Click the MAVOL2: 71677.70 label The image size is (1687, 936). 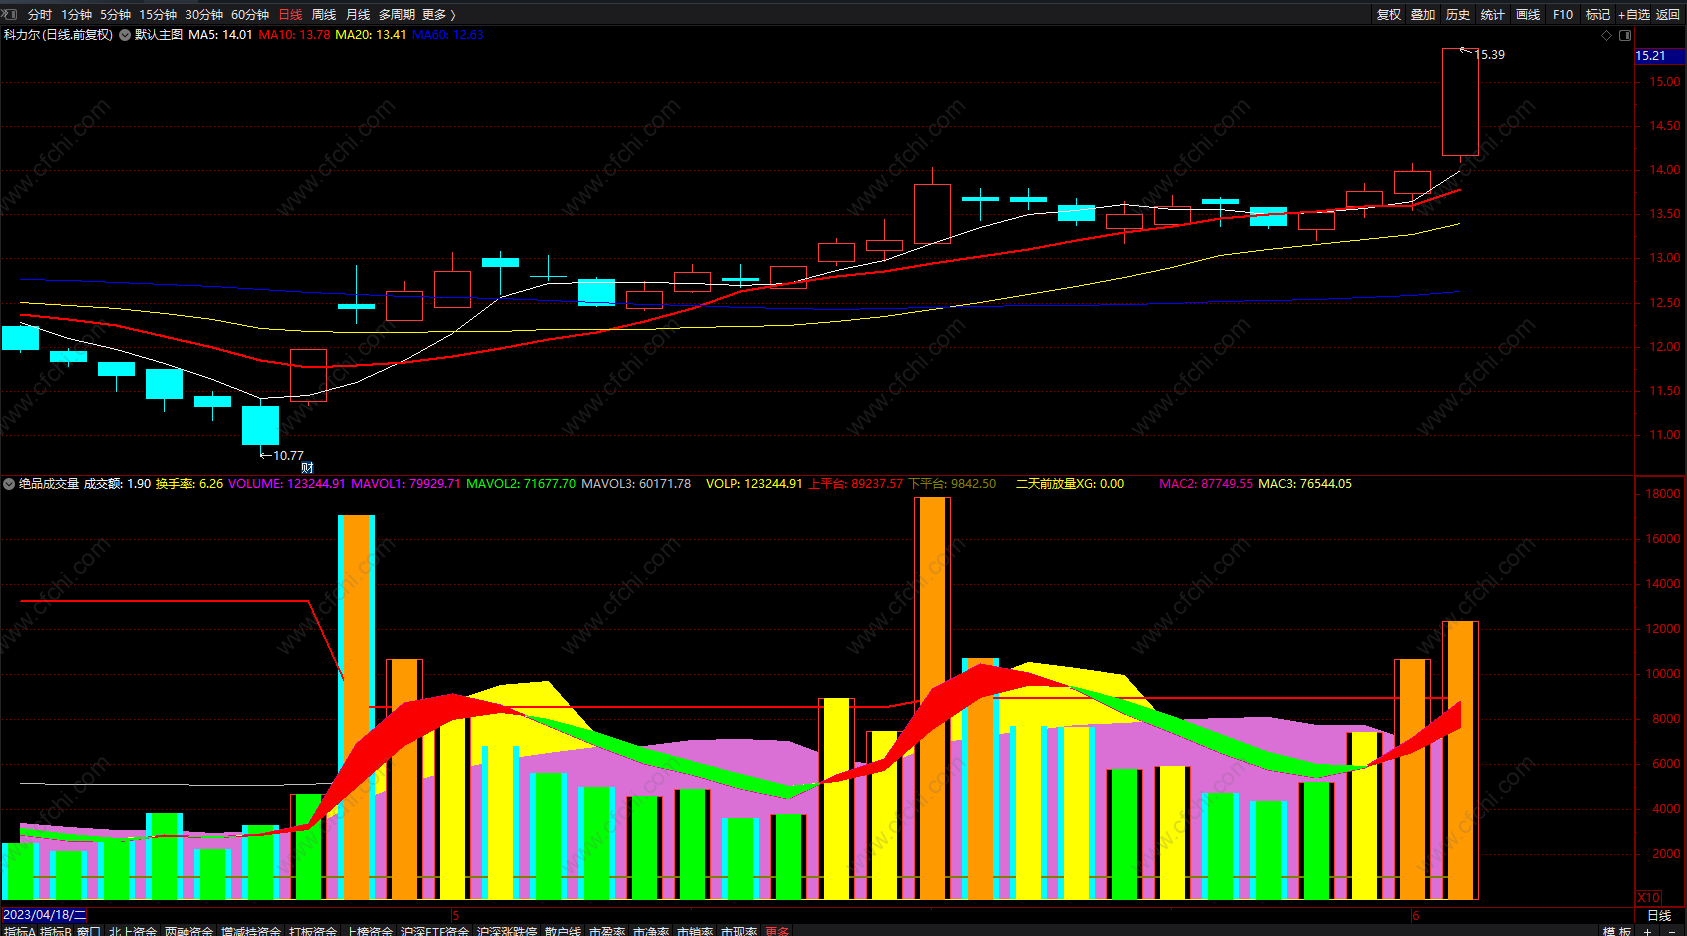pyautogui.click(x=521, y=484)
